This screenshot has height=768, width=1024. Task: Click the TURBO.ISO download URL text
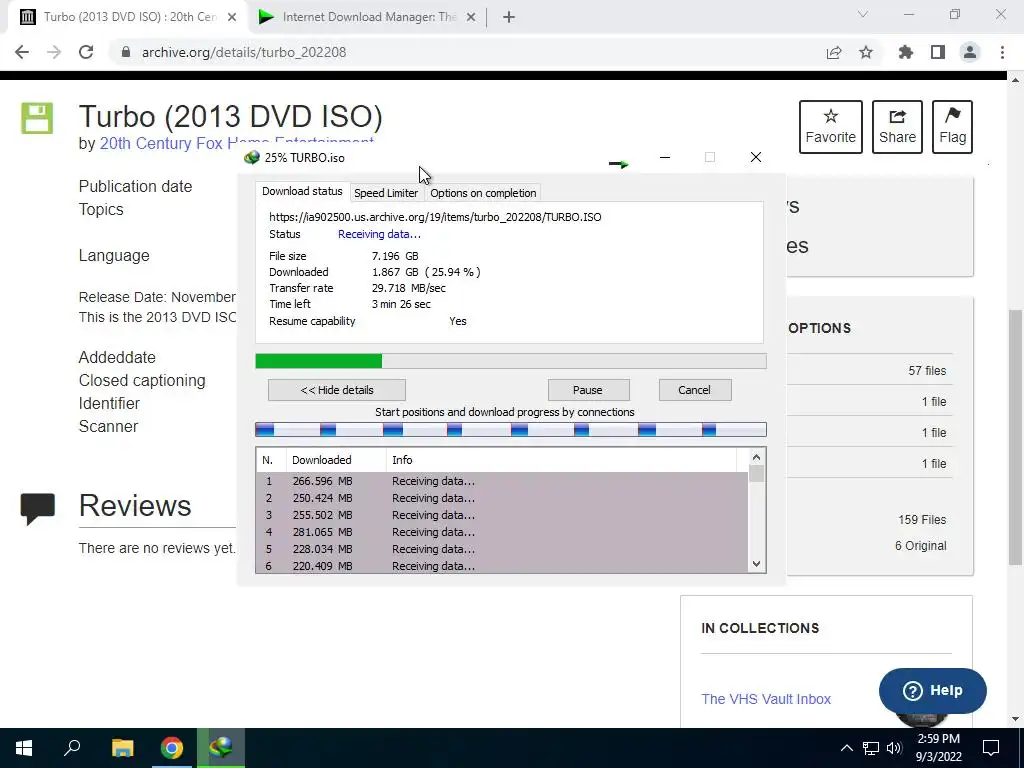tap(435, 217)
